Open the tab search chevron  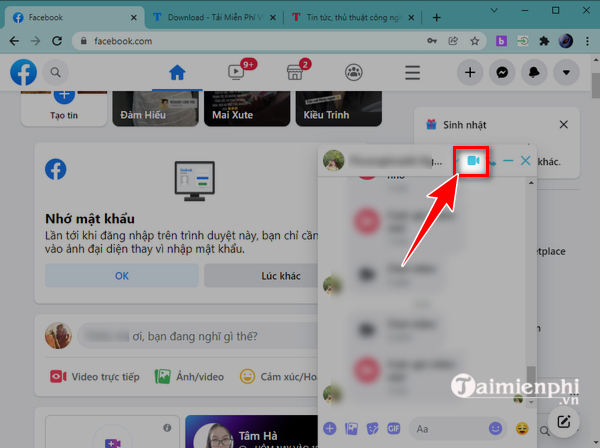point(494,10)
